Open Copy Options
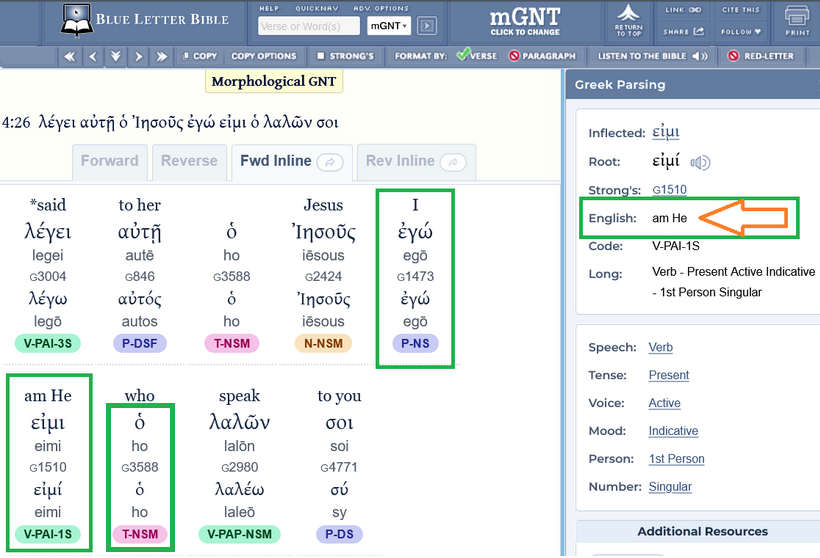 pyautogui.click(x=264, y=56)
